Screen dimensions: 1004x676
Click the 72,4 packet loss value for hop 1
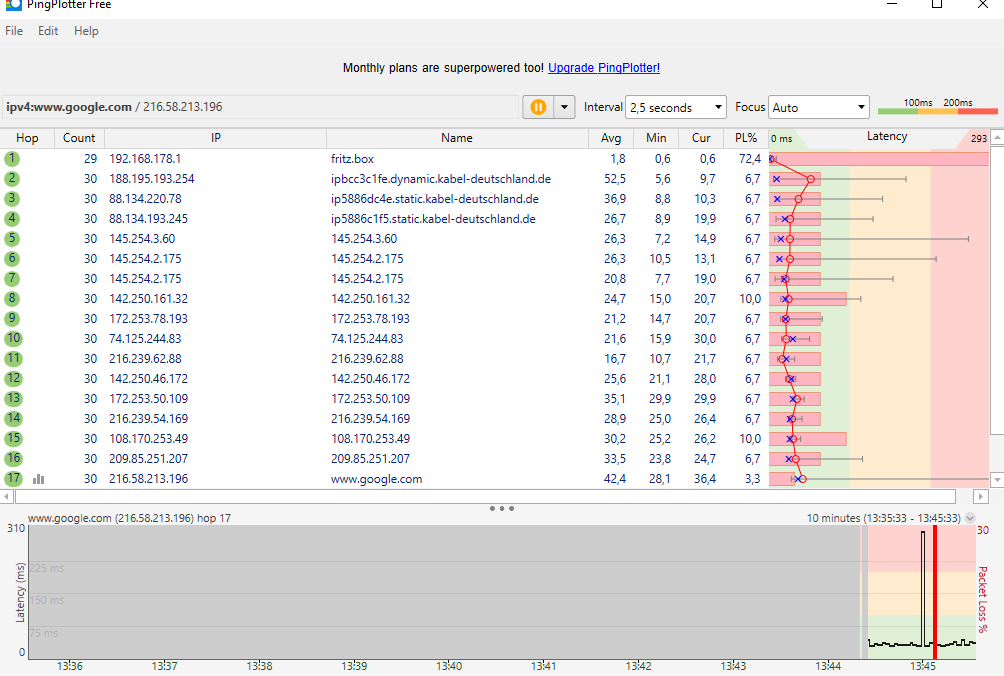[x=749, y=159]
